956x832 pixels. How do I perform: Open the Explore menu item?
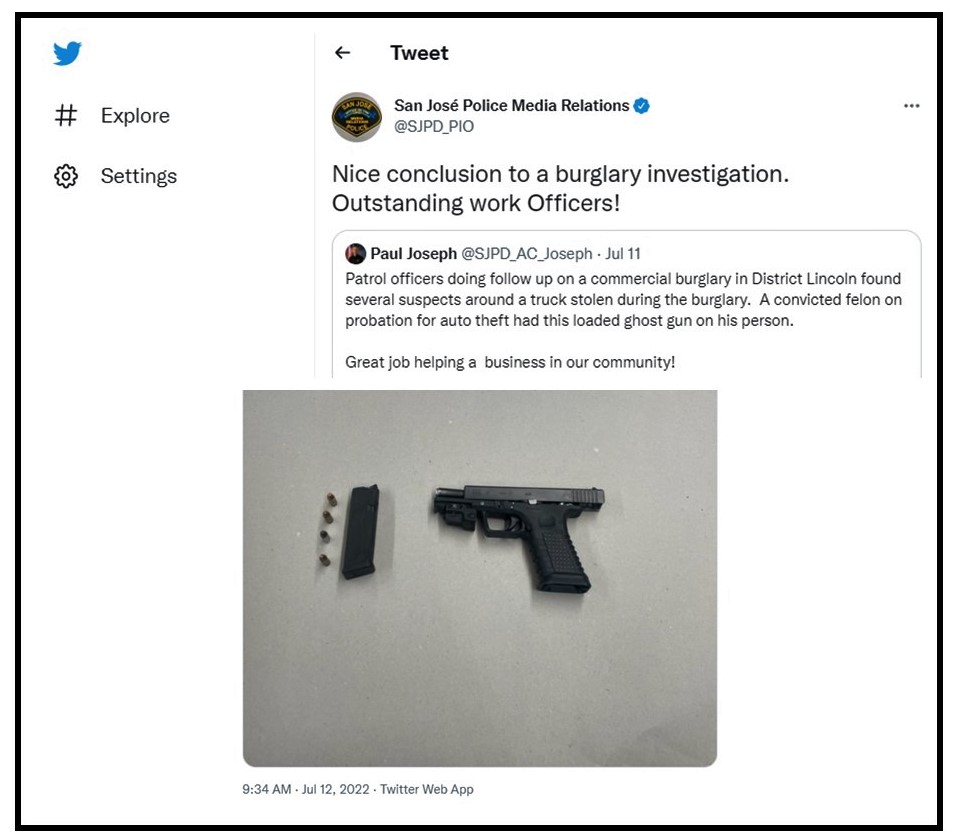pos(135,116)
